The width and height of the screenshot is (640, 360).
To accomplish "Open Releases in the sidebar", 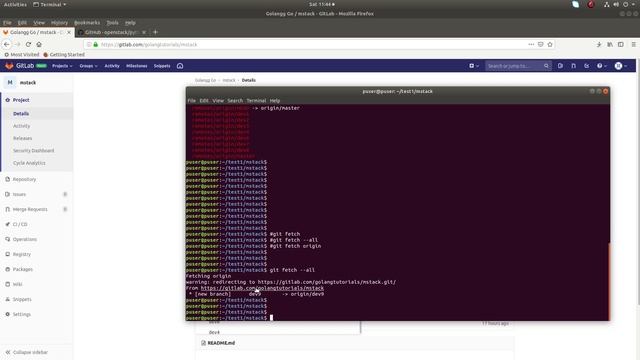I will coord(22,138).
